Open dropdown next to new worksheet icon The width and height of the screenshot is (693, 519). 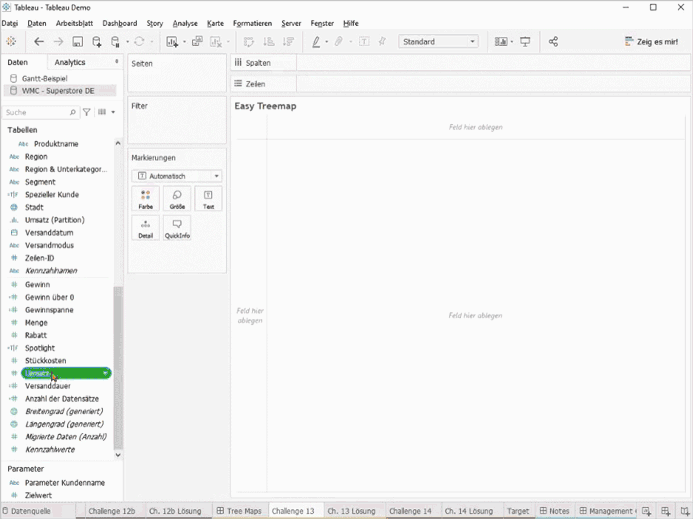tap(184, 42)
